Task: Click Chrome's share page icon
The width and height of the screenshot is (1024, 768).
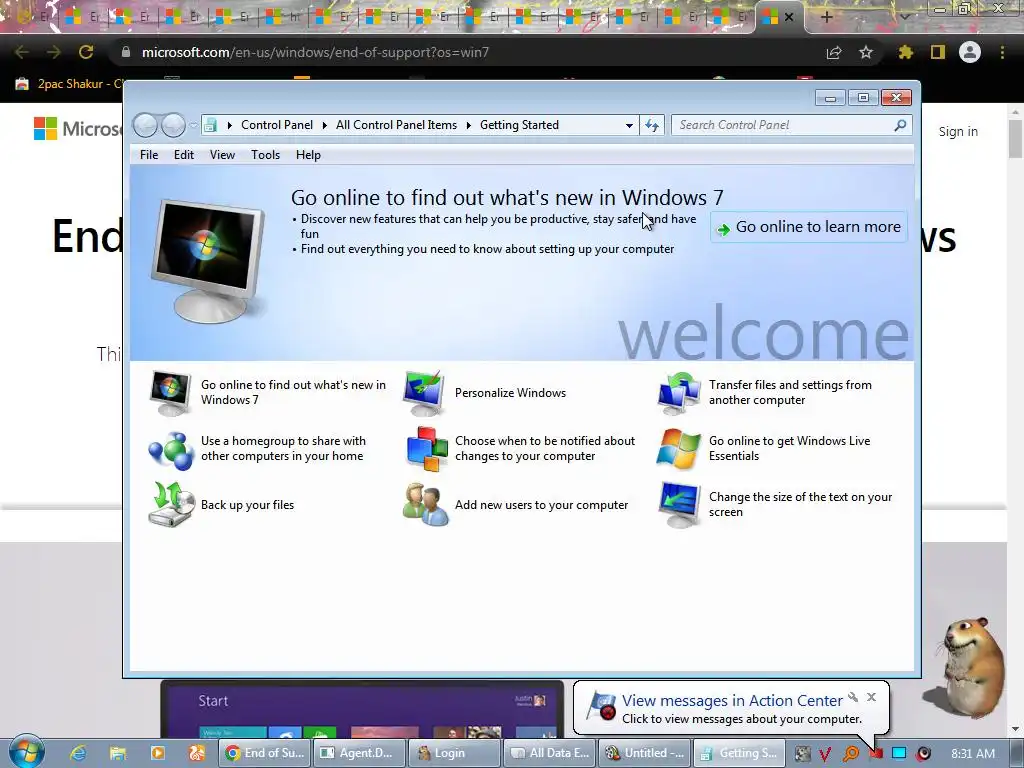Action: pos(834,52)
